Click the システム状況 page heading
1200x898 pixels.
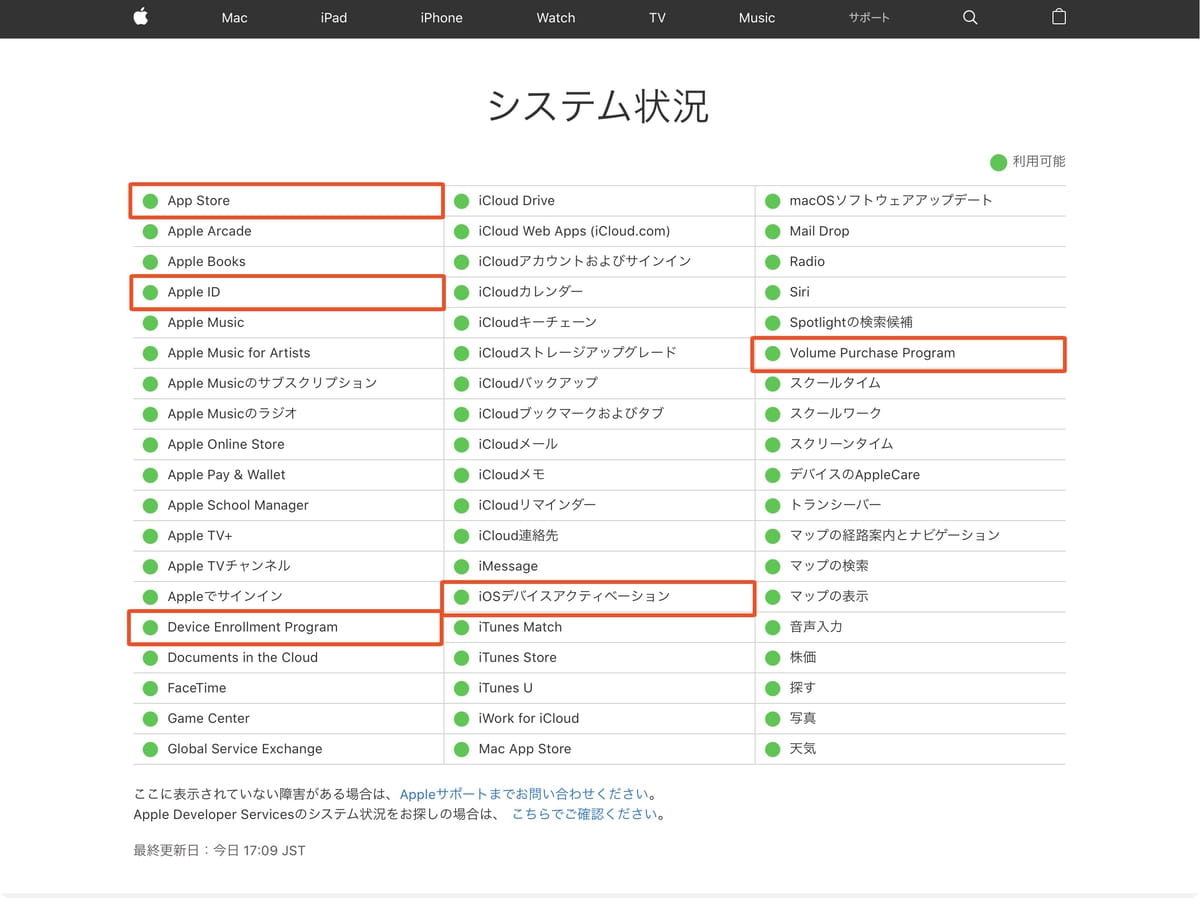(599, 106)
